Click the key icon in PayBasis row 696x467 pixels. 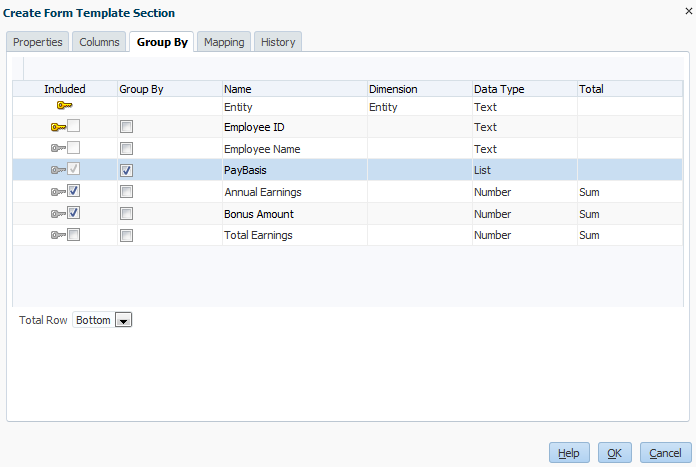(58, 171)
